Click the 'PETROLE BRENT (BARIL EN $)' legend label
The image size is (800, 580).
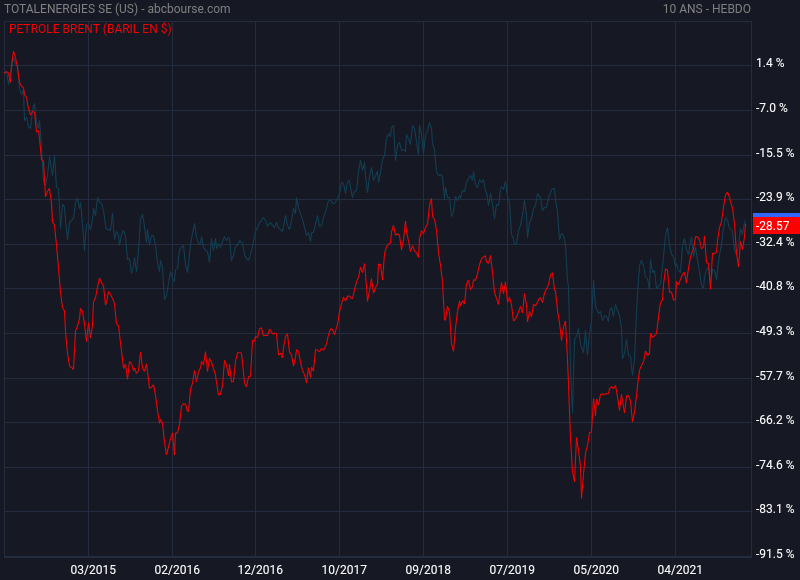90,29
